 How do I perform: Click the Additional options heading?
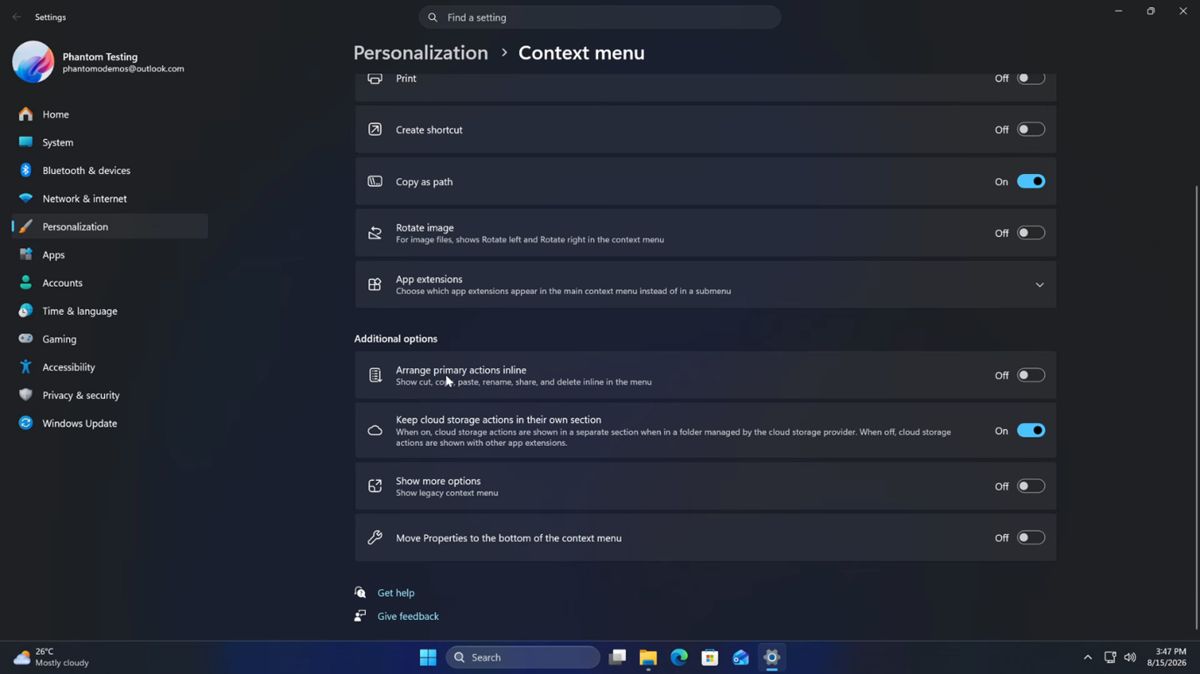(395, 338)
